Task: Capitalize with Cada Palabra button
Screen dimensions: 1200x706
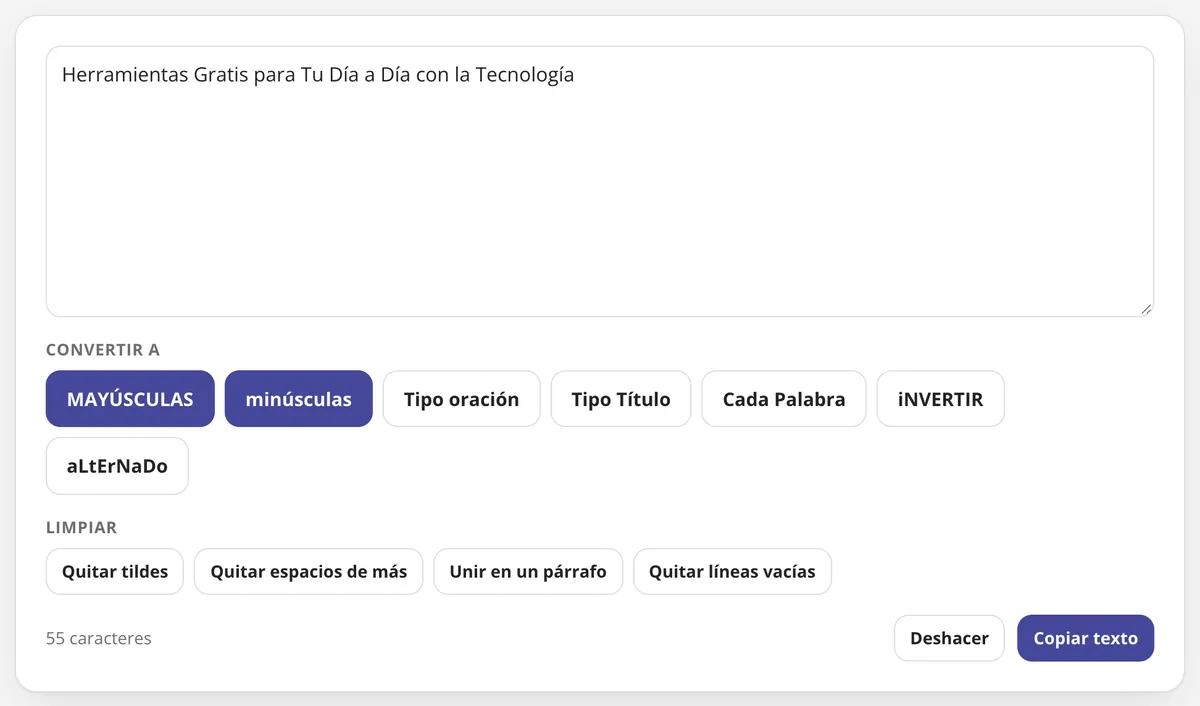Action: pyautogui.click(x=784, y=399)
